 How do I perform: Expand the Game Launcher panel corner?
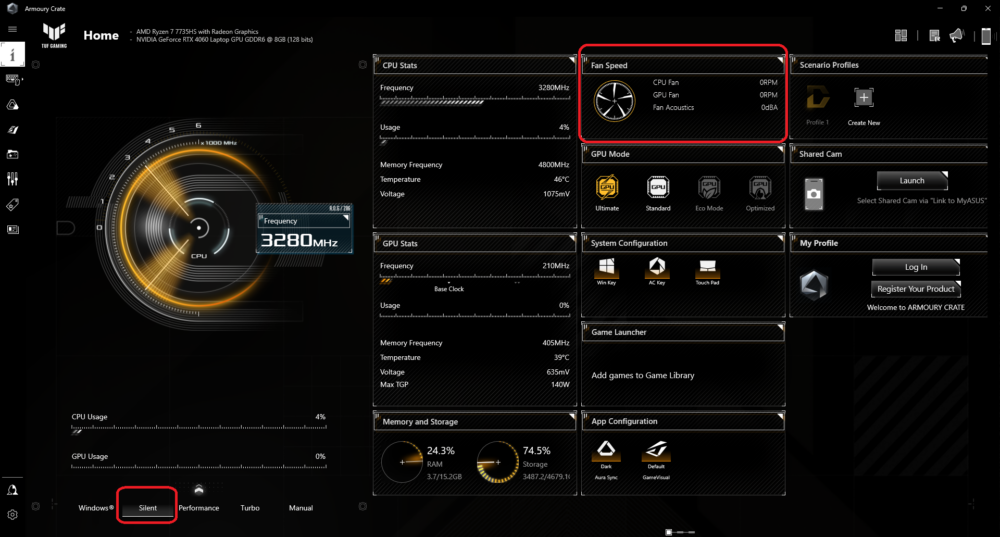point(780,327)
